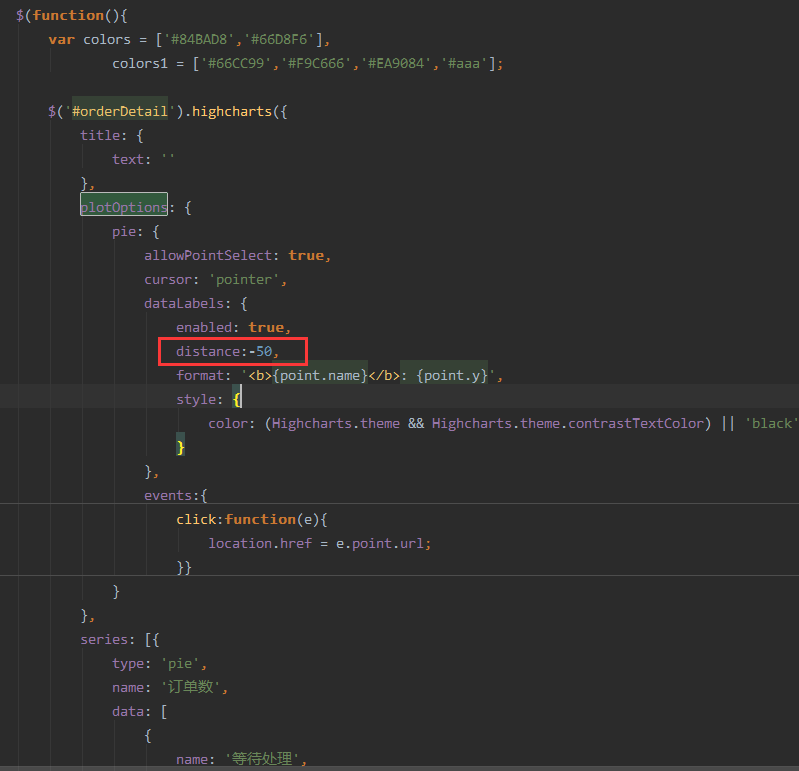Click the 'location.href' assignment text
The width and height of the screenshot is (799, 771).
(x=260, y=543)
